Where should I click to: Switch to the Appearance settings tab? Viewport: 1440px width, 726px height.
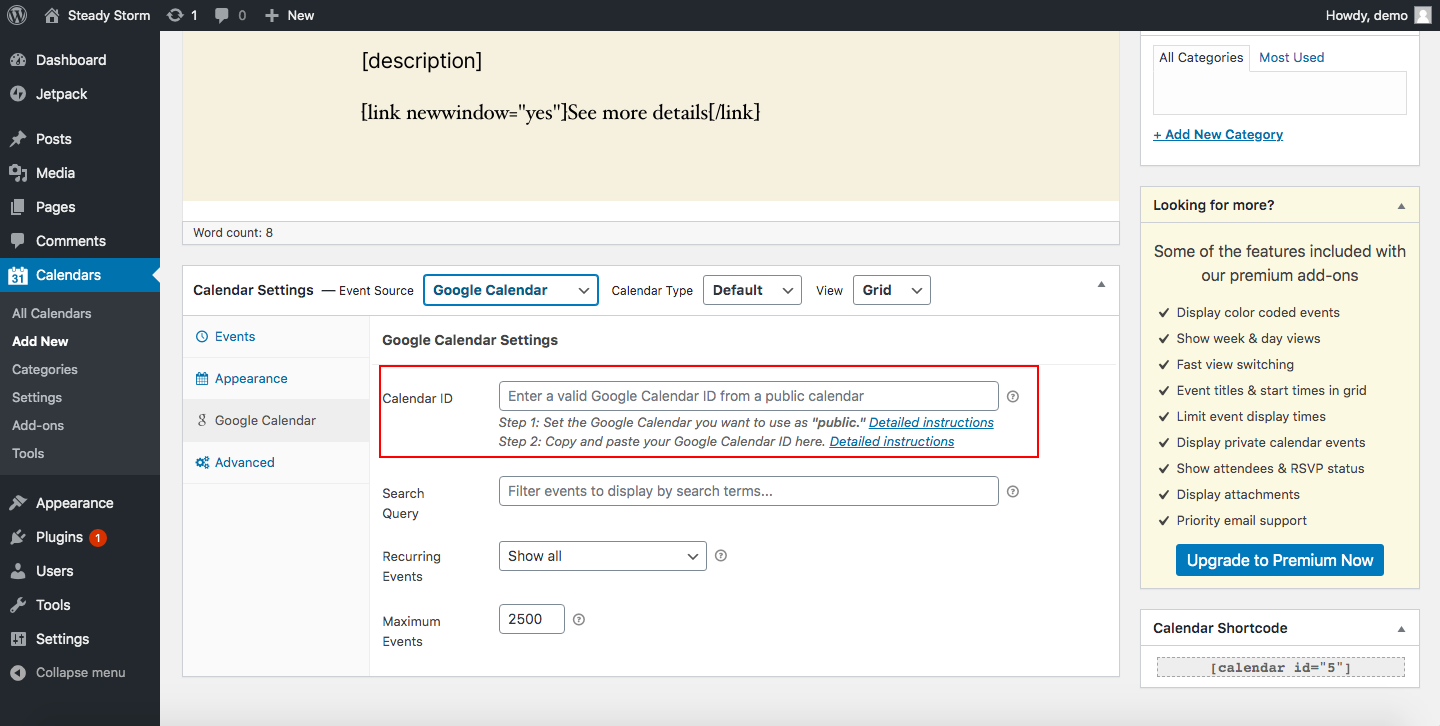point(251,379)
